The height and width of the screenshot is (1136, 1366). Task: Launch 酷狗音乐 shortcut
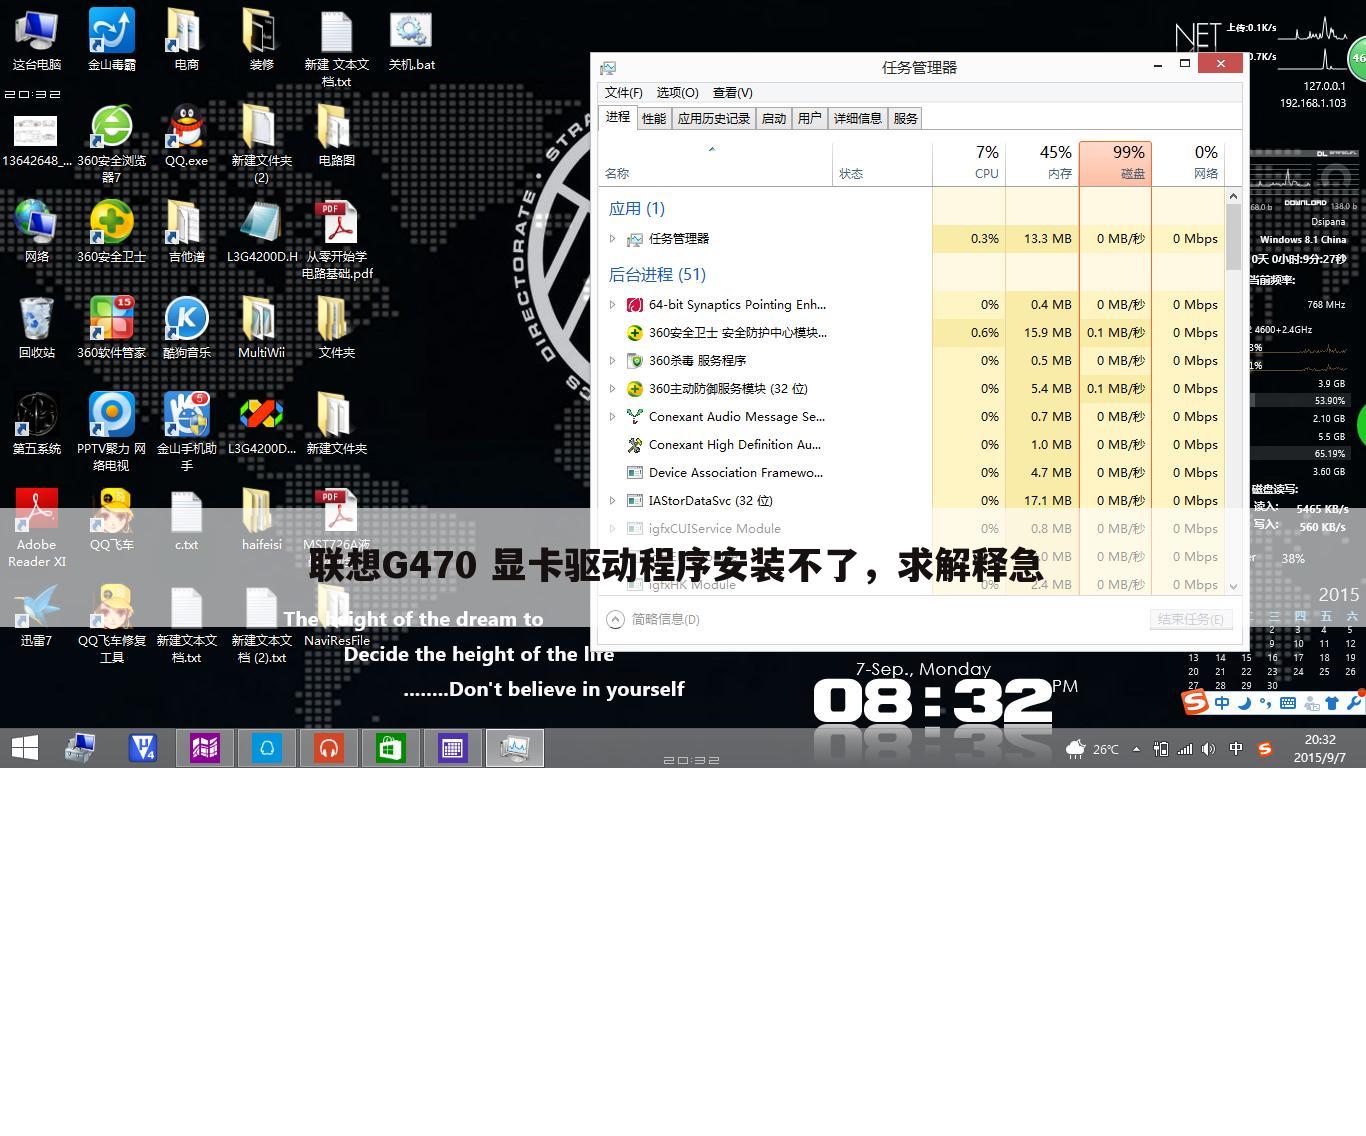(x=186, y=328)
